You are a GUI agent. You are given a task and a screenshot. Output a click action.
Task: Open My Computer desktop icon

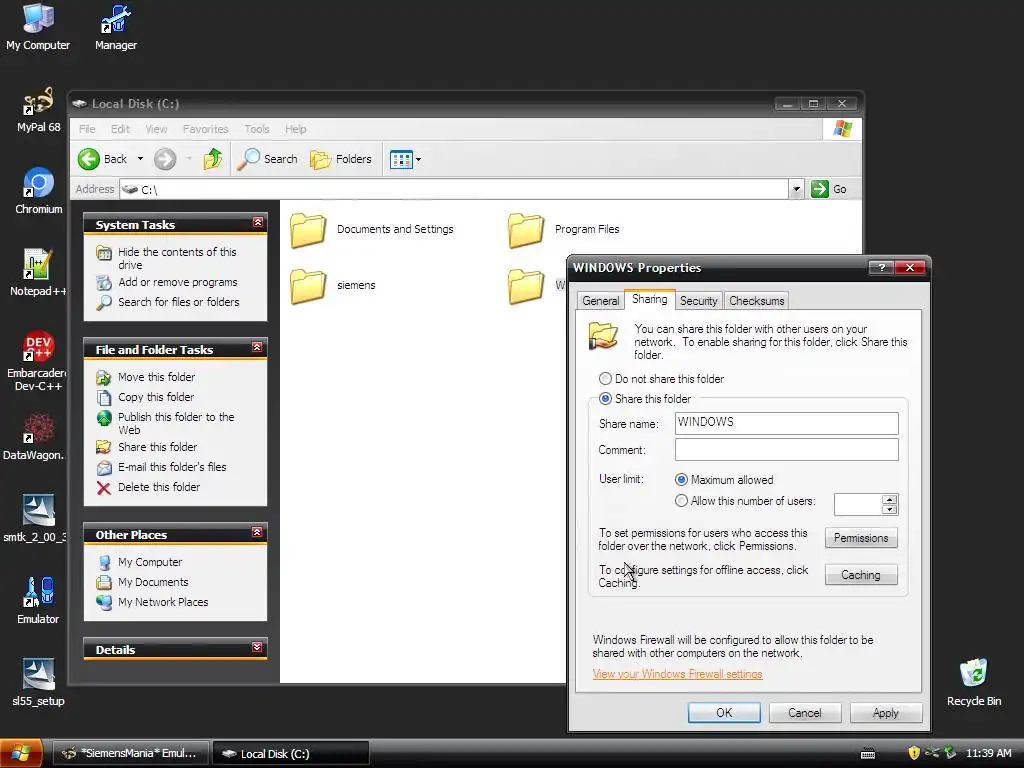click(38, 27)
